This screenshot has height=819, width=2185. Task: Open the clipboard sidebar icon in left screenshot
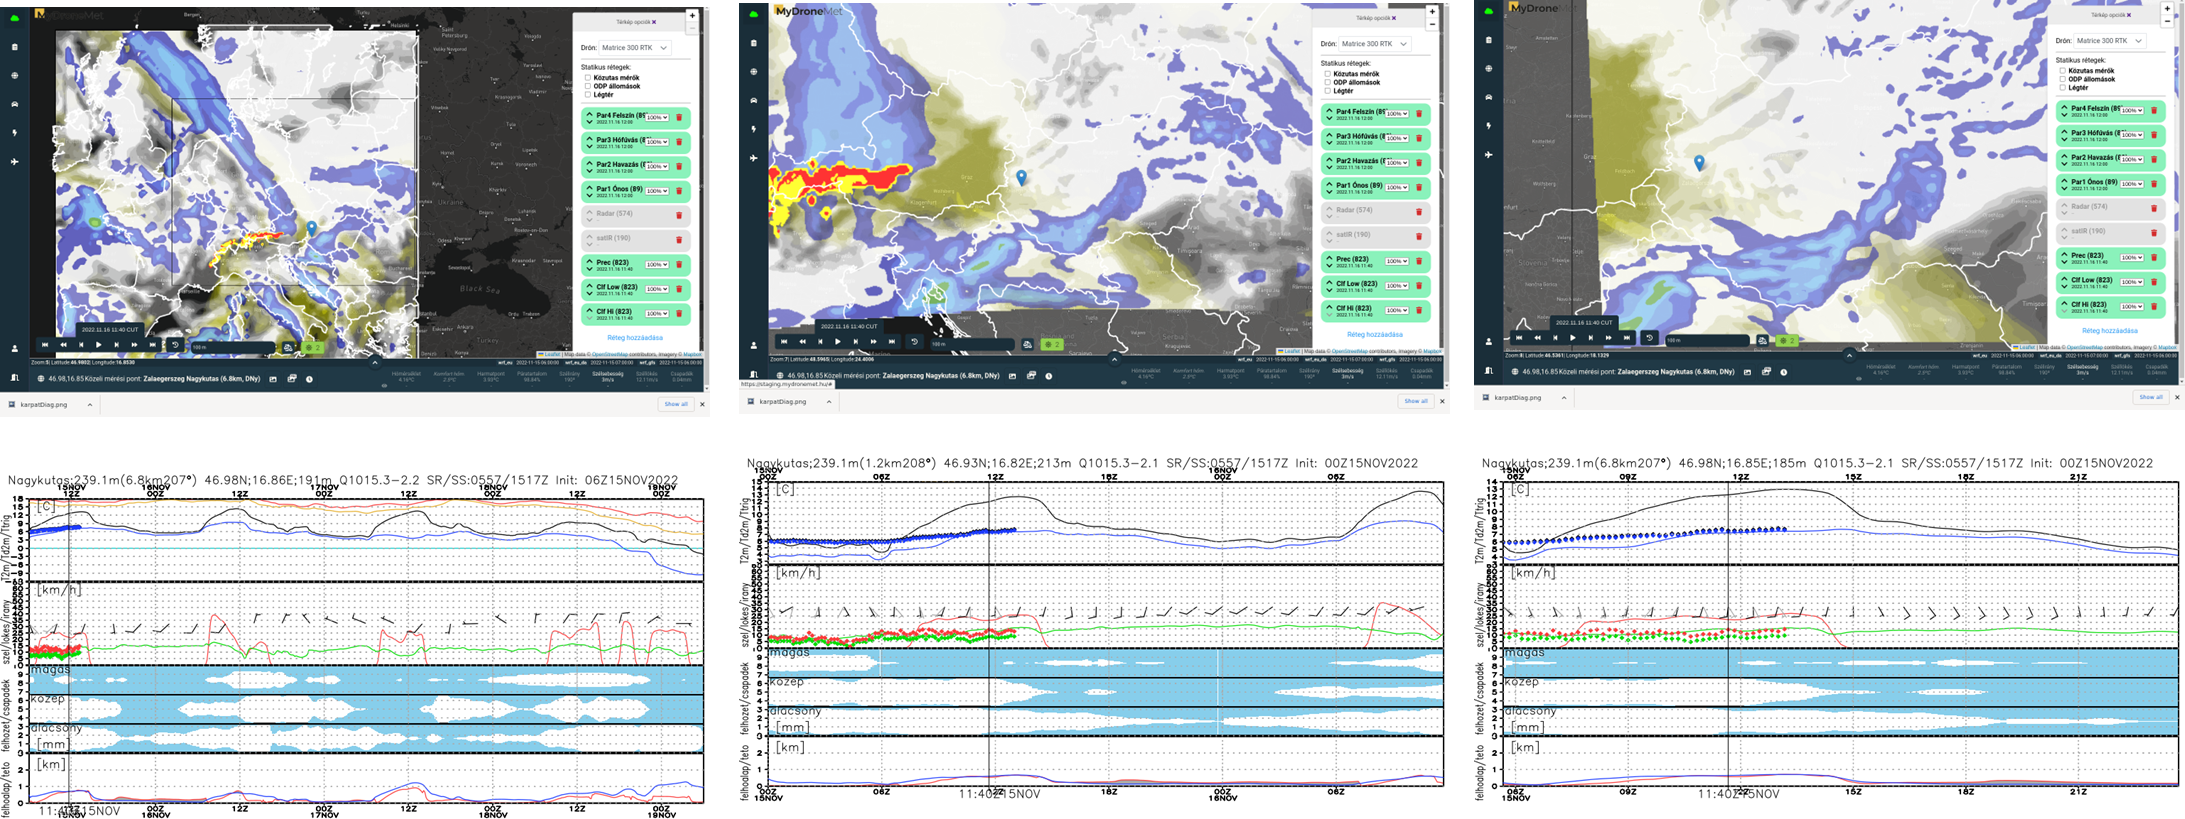point(14,47)
